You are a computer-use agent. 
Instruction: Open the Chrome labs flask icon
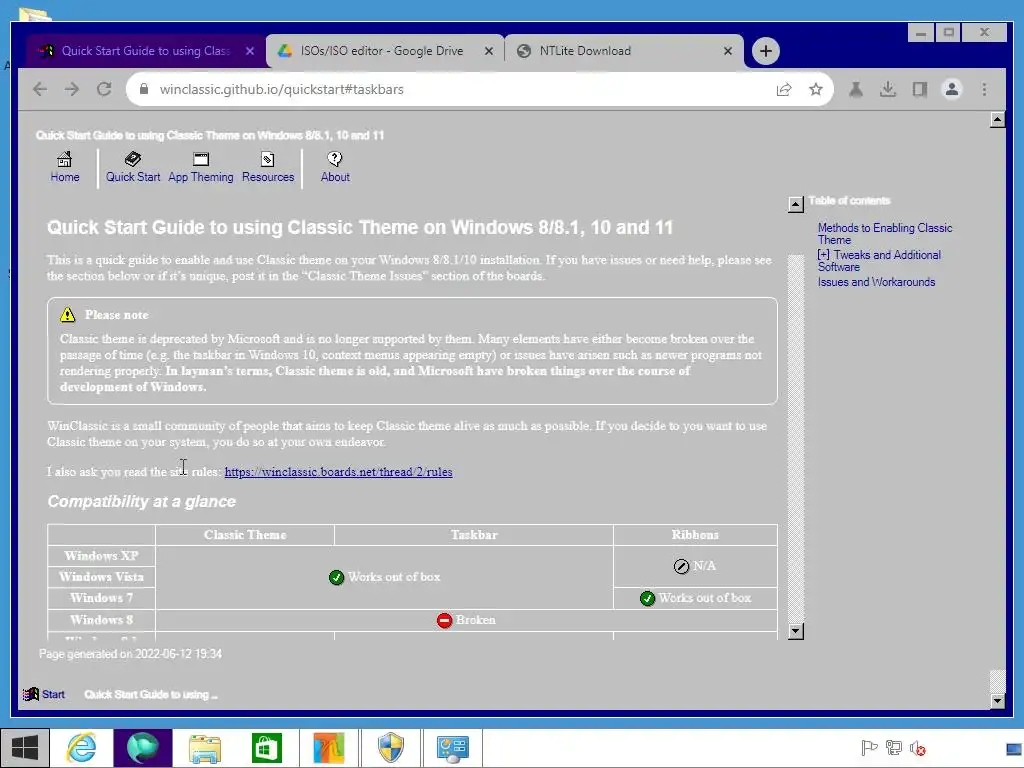coord(856,89)
